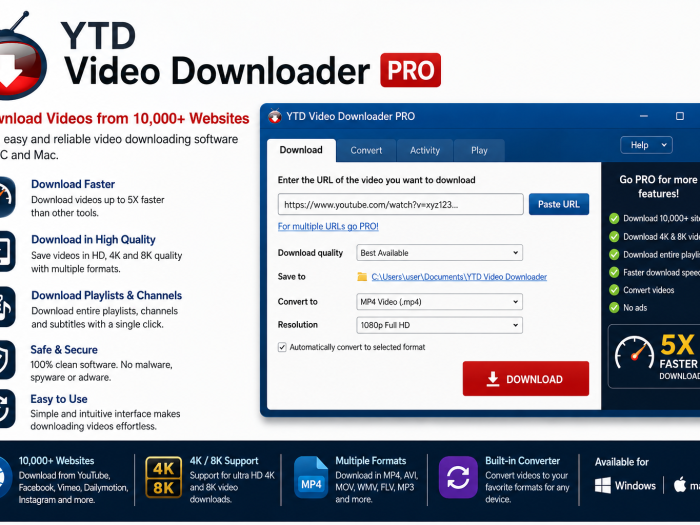Click the Multiple Formats heading
Image resolution: width=700 pixels, height=525 pixels.
tap(371, 461)
